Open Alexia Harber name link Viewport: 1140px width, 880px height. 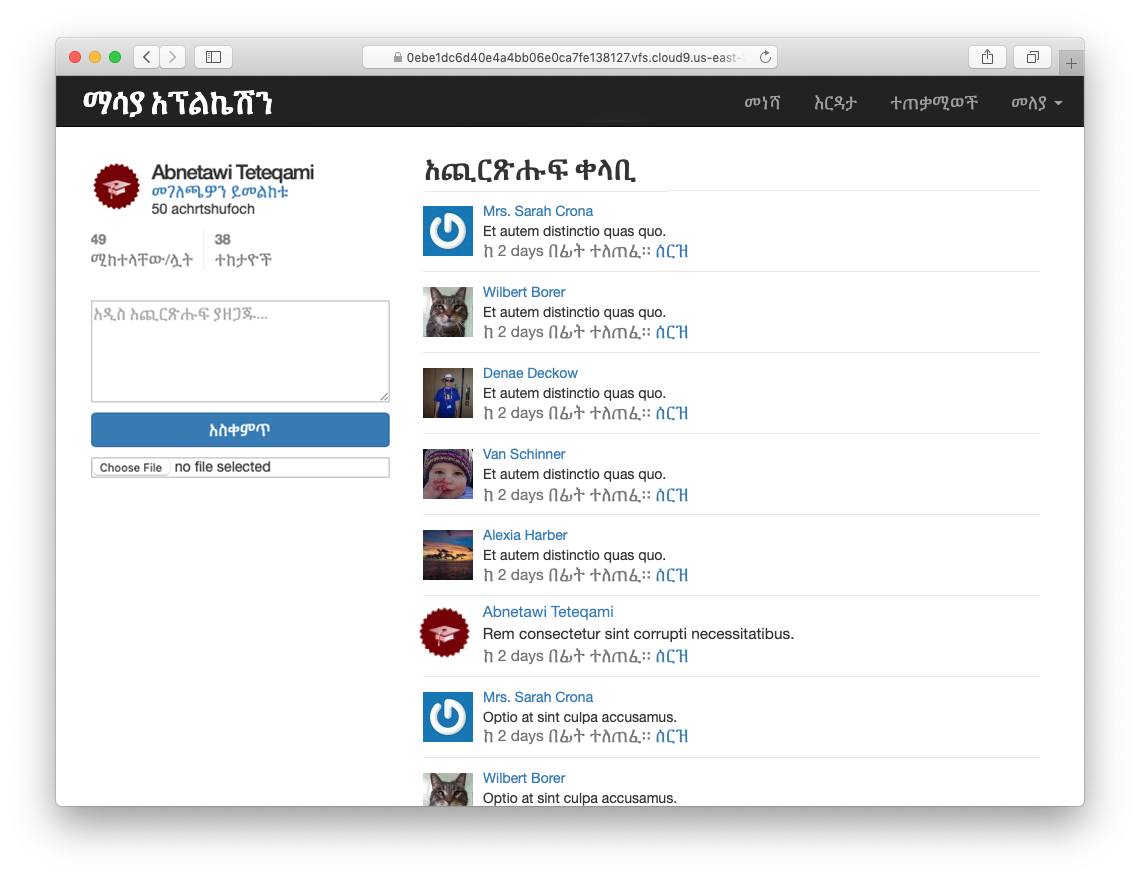[x=525, y=535]
